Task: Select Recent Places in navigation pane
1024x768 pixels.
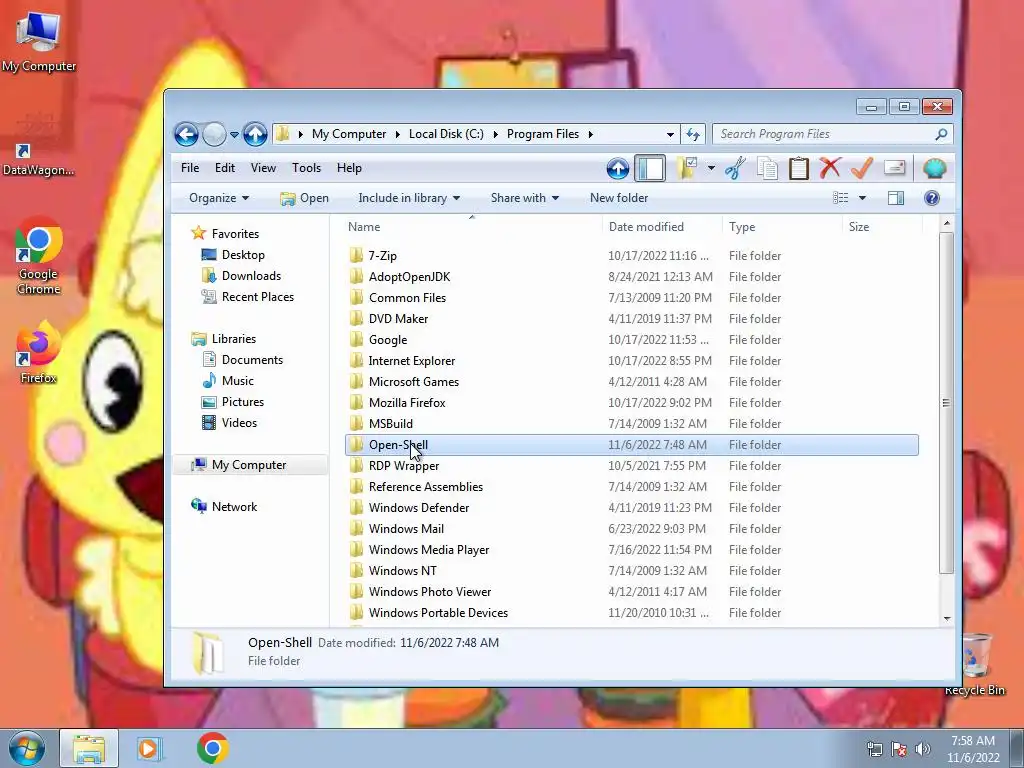Action: (248, 296)
